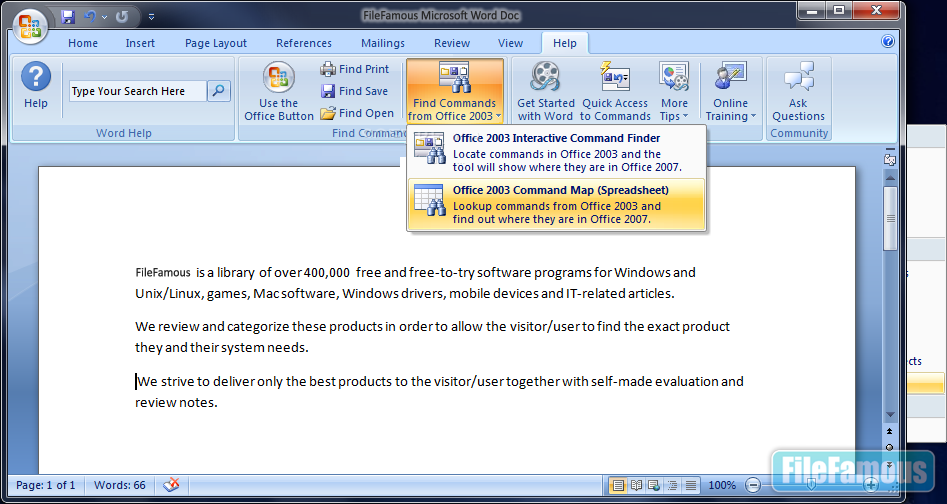Open the Page Layout tab
Image resolution: width=947 pixels, height=504 pixels.
click(x=216, y=43)
